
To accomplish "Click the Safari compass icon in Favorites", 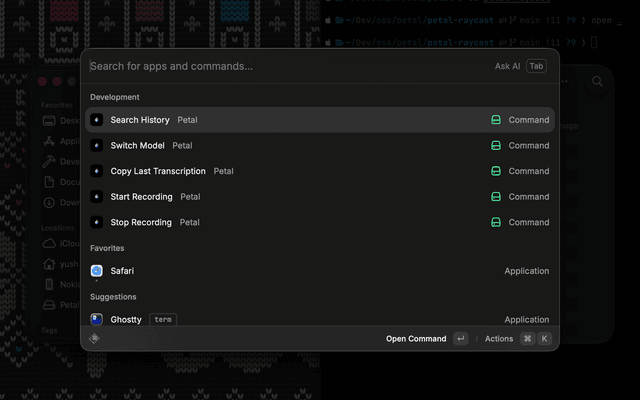I will (x=97, y=271).
